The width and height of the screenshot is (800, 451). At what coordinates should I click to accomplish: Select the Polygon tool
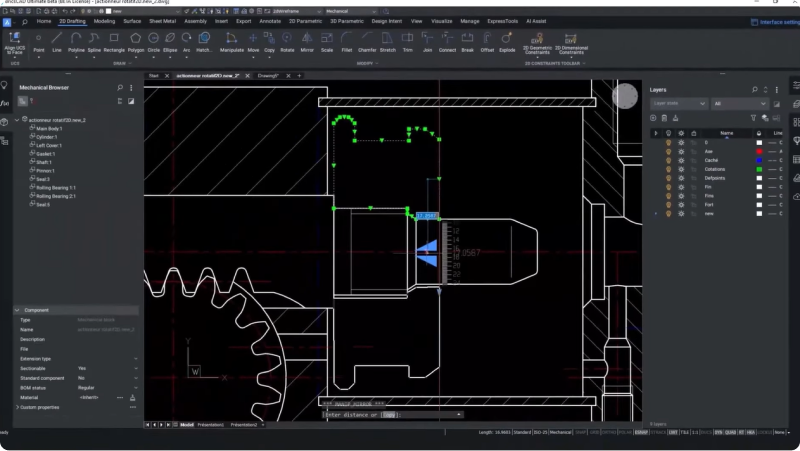tap(135, 42)
